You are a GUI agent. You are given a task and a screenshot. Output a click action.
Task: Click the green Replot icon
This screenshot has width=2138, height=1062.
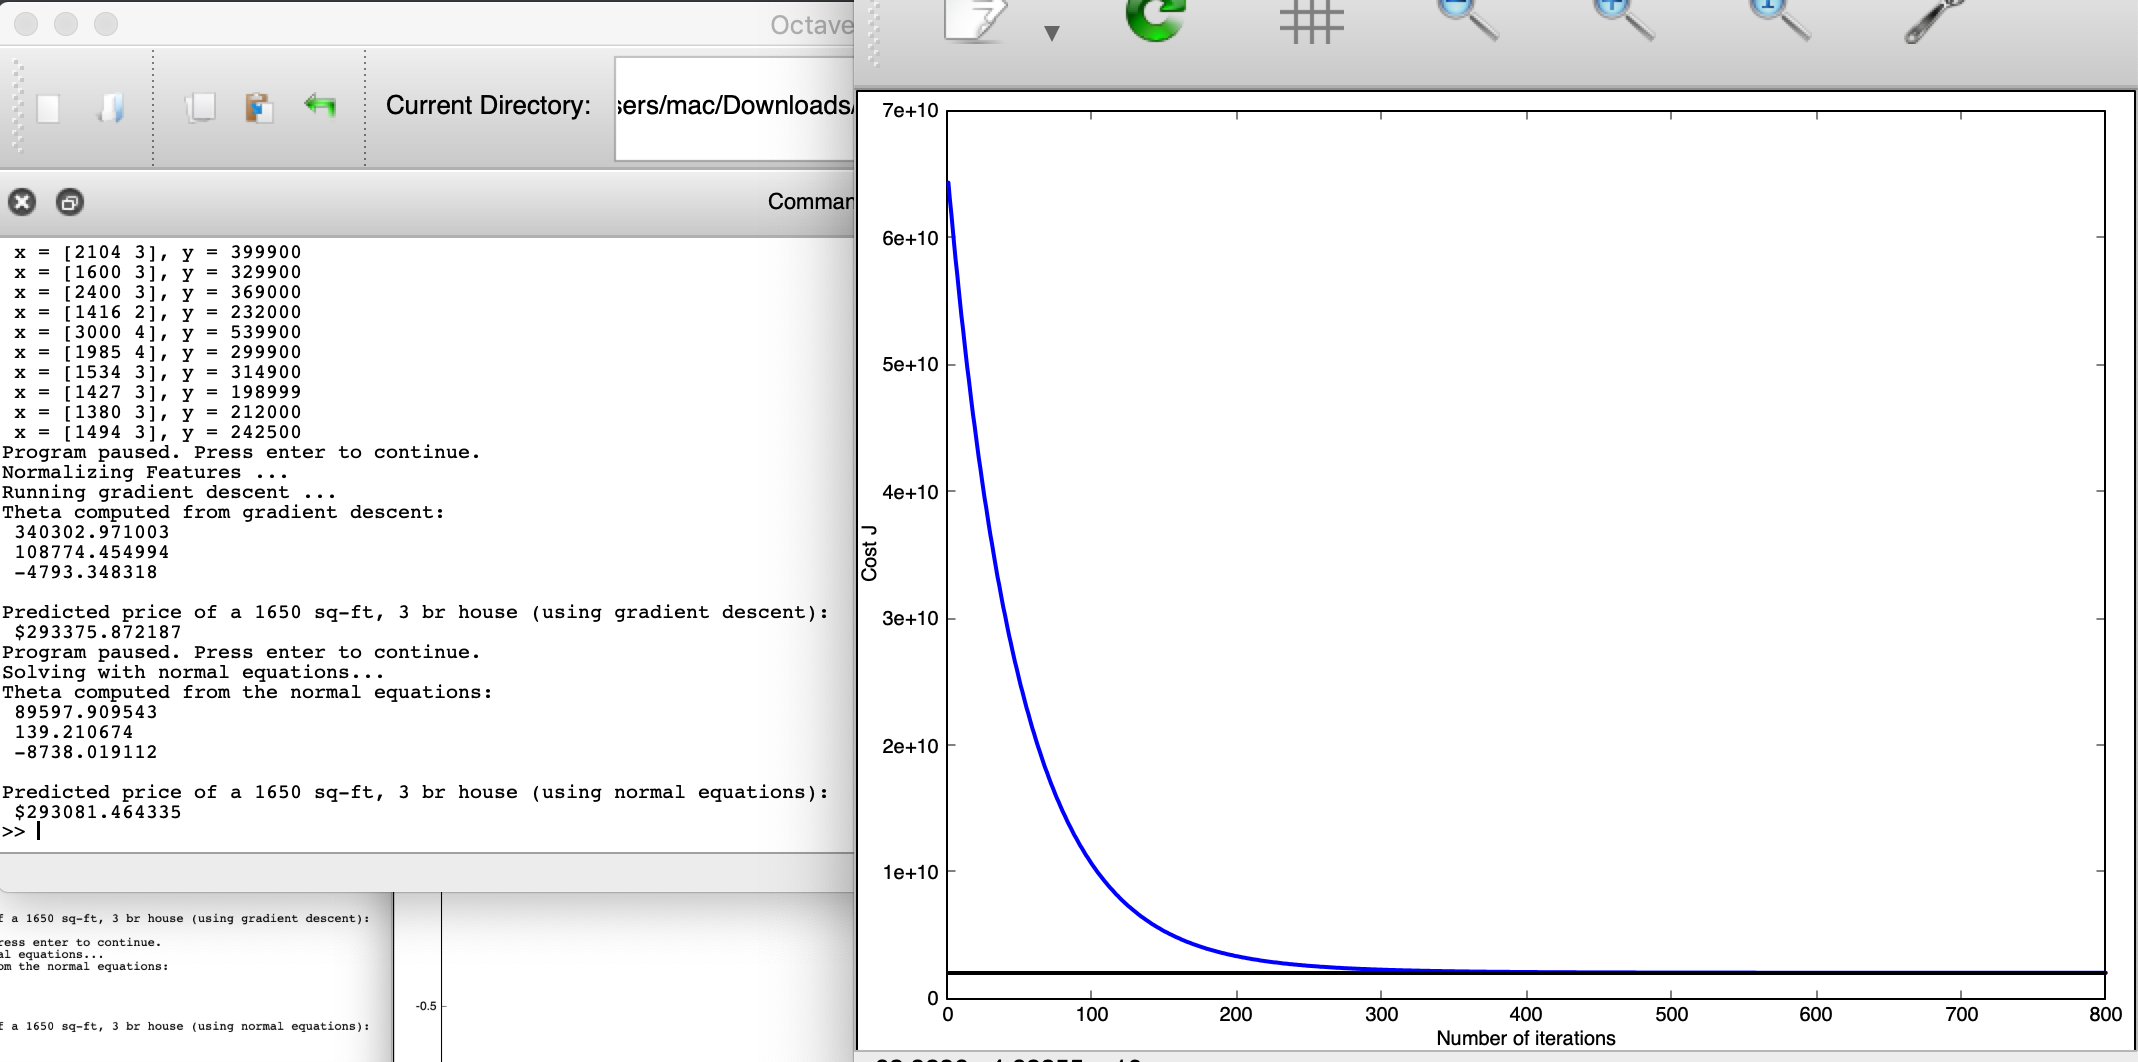coord(1156,20)
